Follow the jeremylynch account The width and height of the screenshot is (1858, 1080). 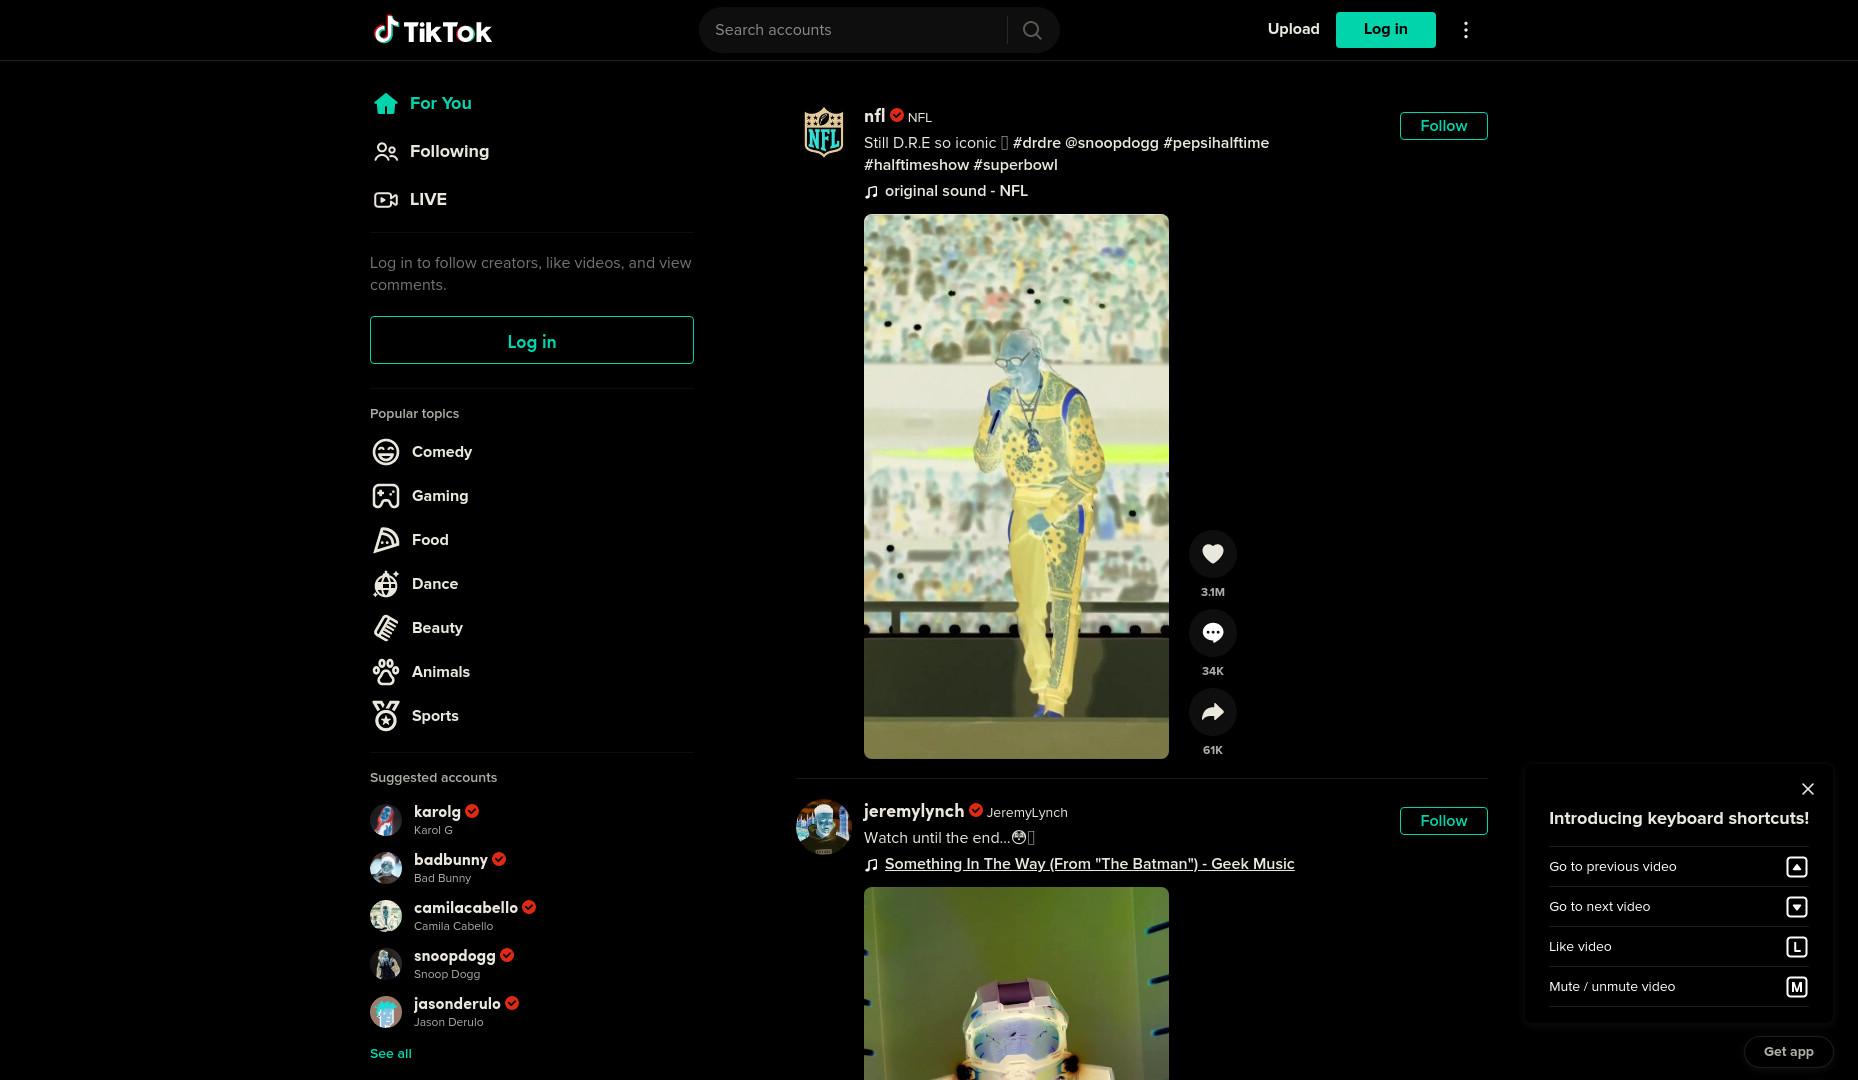pos(1443,821)
